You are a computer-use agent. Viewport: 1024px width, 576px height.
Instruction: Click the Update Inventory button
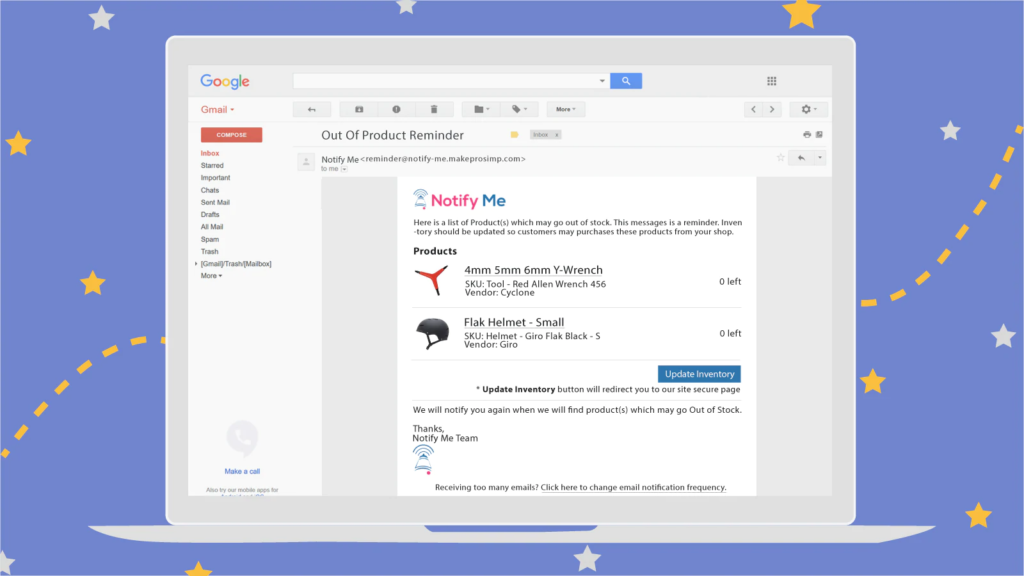coord(699,374)
